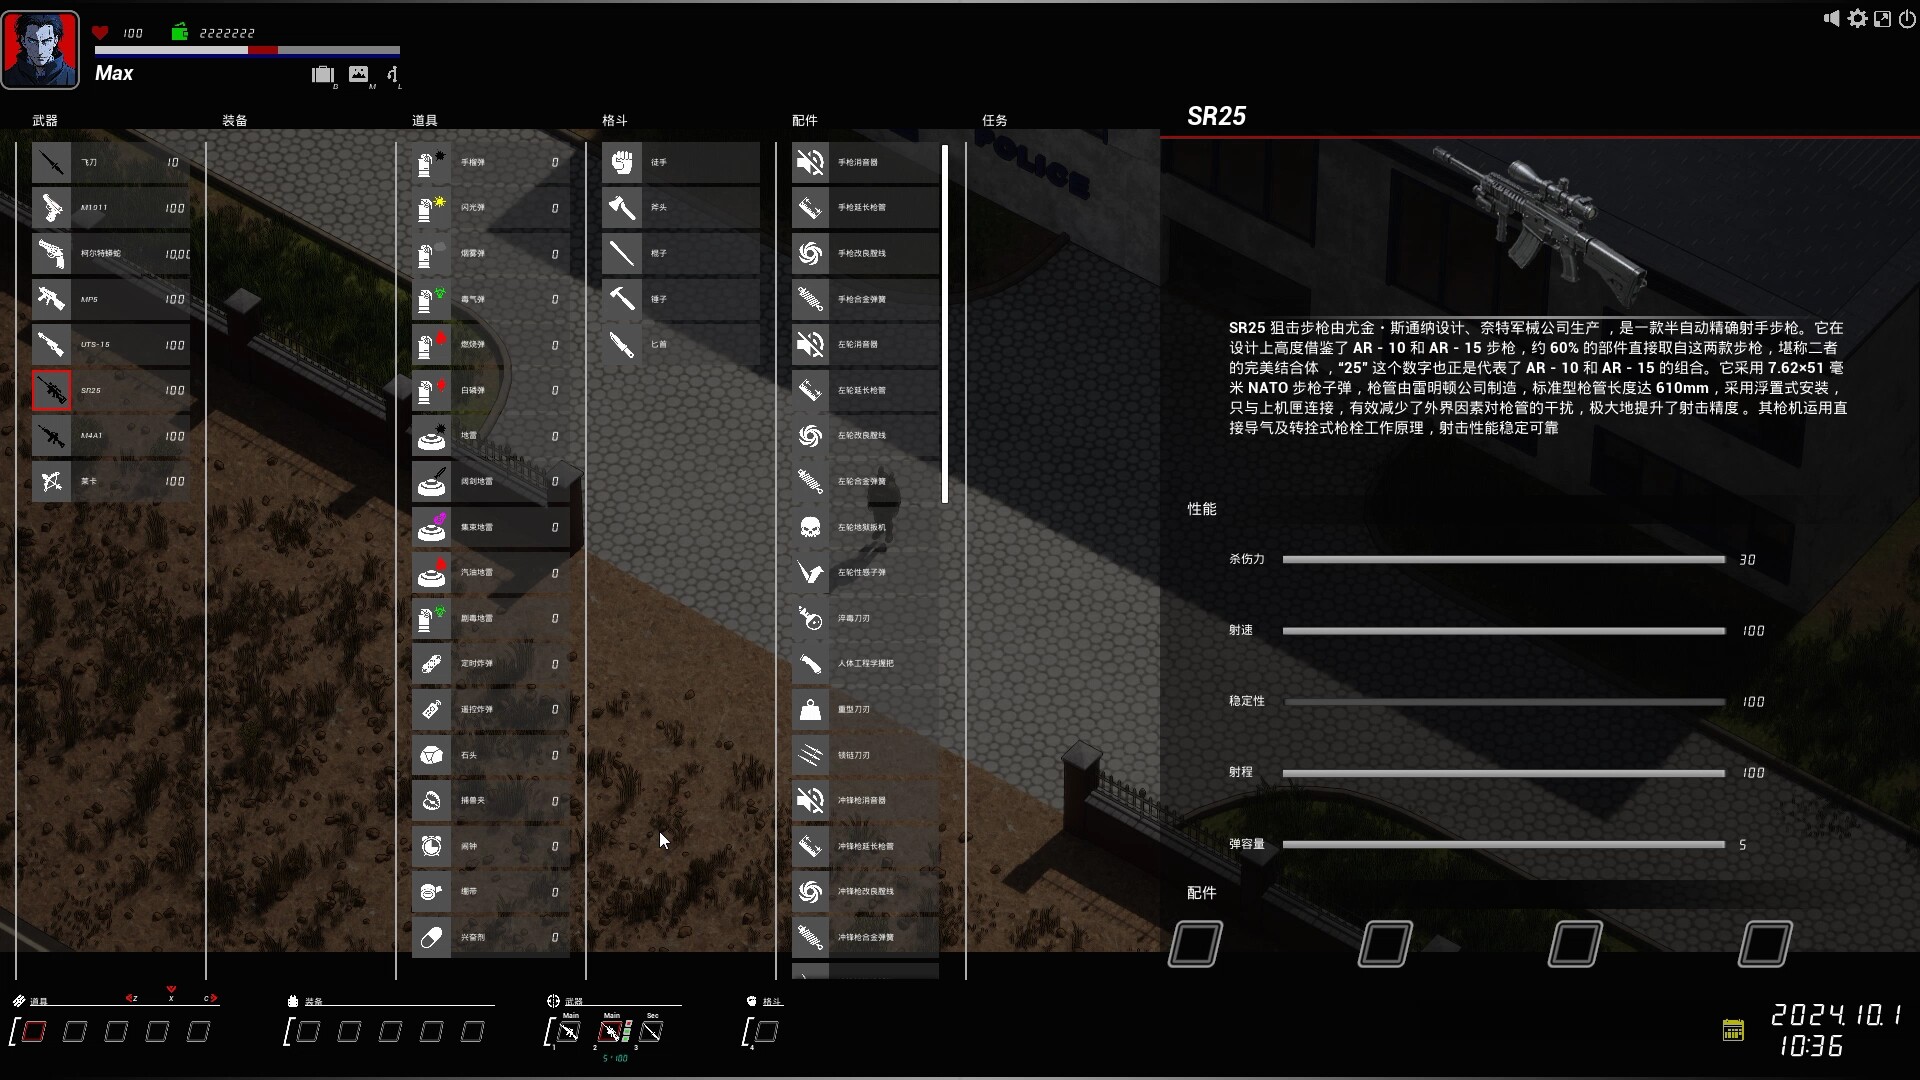Viewport: 1920px width, 1080px height.
Task: Click the bow 莱卡 weapon icon
Action: click(x=51, y=481)
